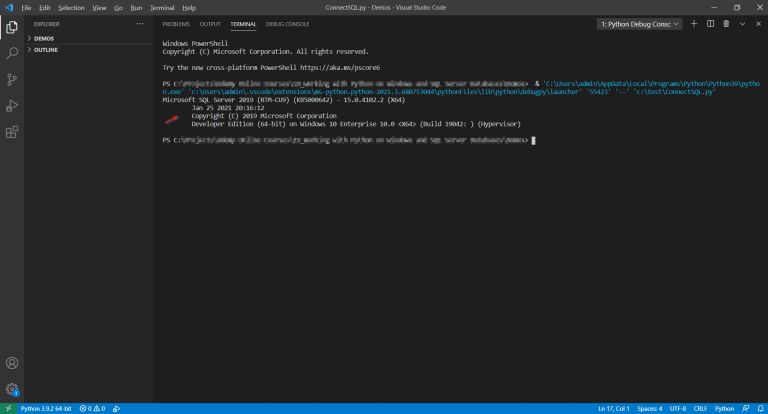Open the Python Debug Console terminal dropdown
768x414 pixels.
click(639, 24)
